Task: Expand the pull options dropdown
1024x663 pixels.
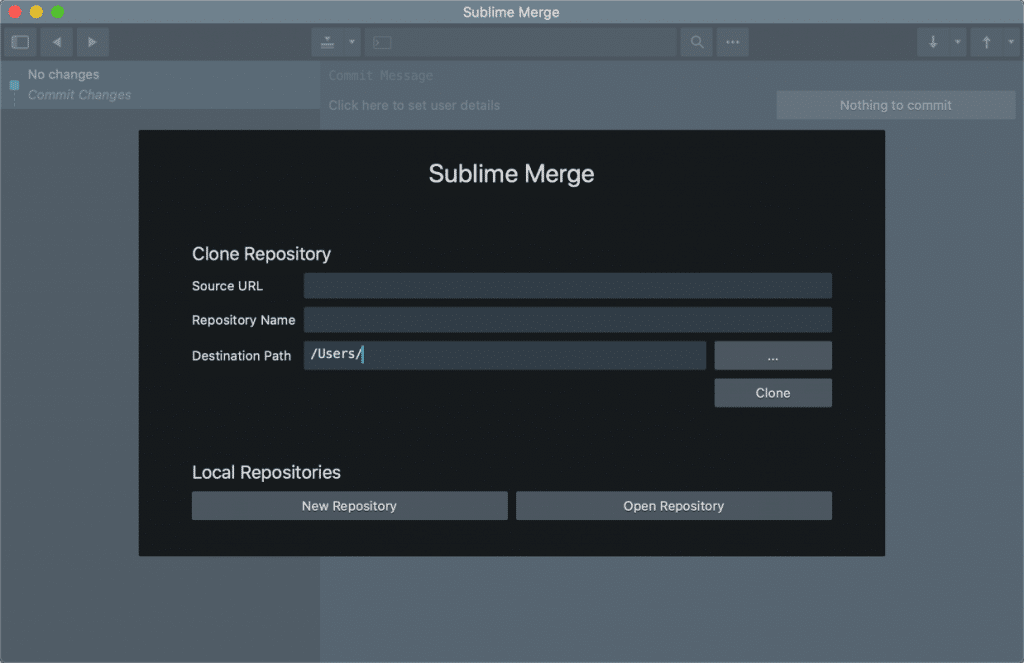Action: click(957, 42)
